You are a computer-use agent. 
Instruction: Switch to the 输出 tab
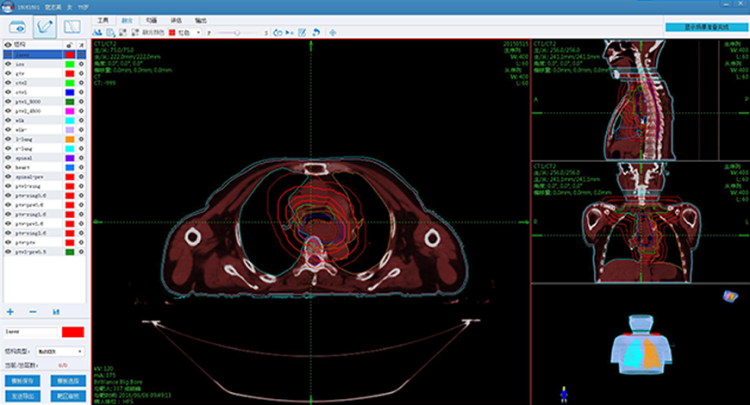(202, 19)
